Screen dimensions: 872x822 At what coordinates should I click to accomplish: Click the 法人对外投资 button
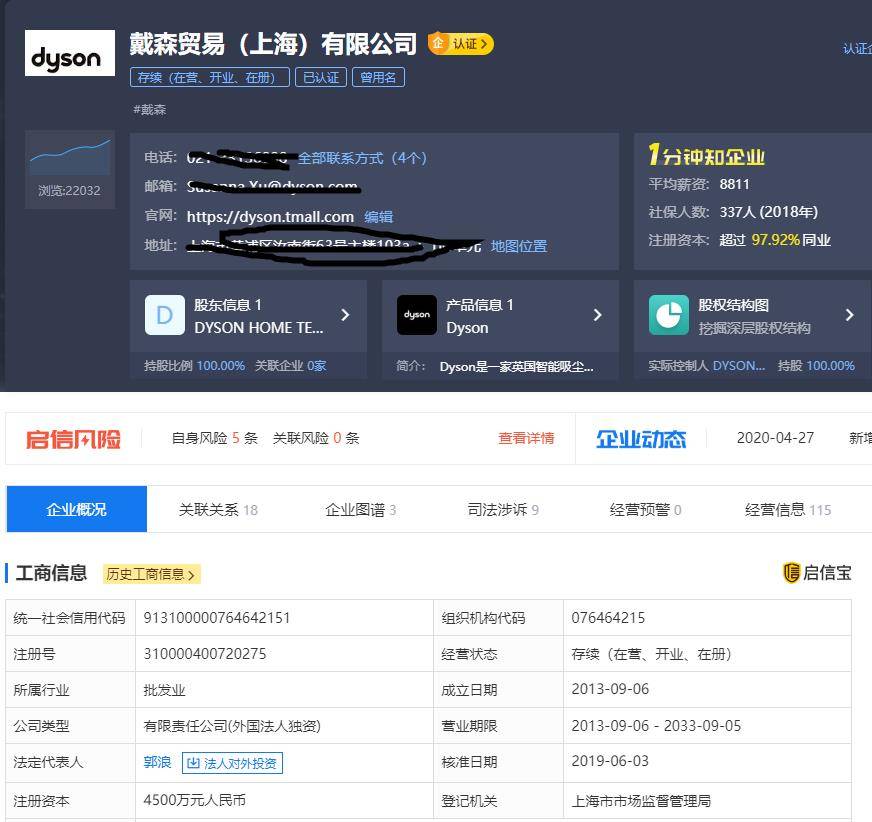232,763
